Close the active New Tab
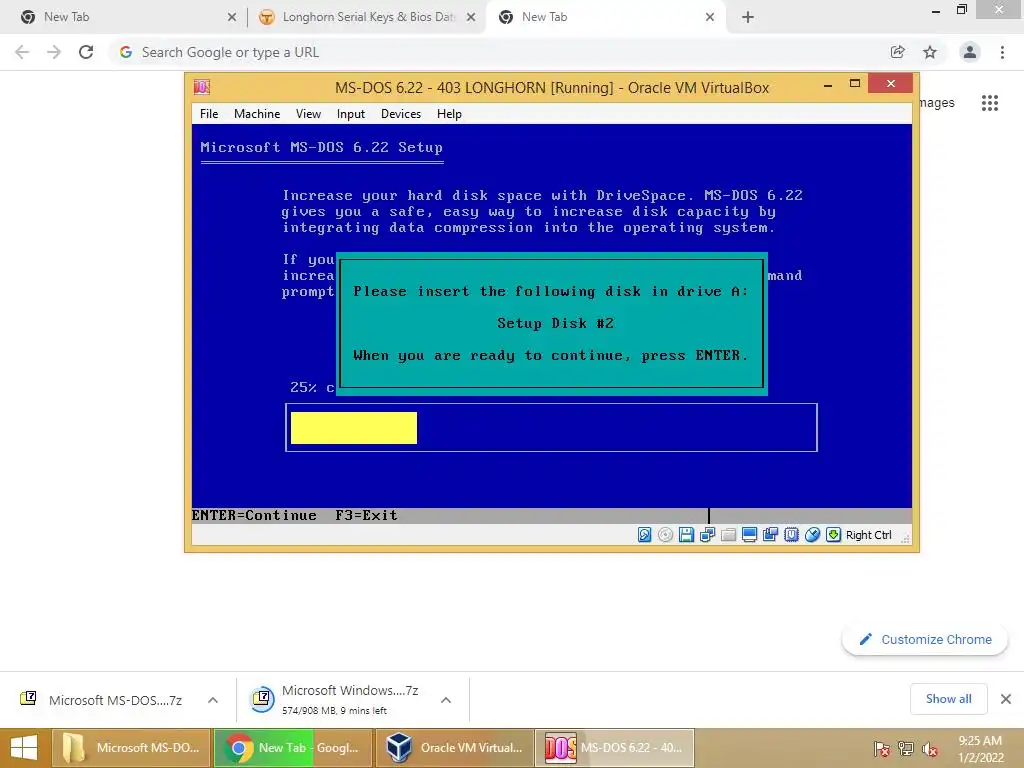This screenshot has width=1024, height=768. [710, 17]
